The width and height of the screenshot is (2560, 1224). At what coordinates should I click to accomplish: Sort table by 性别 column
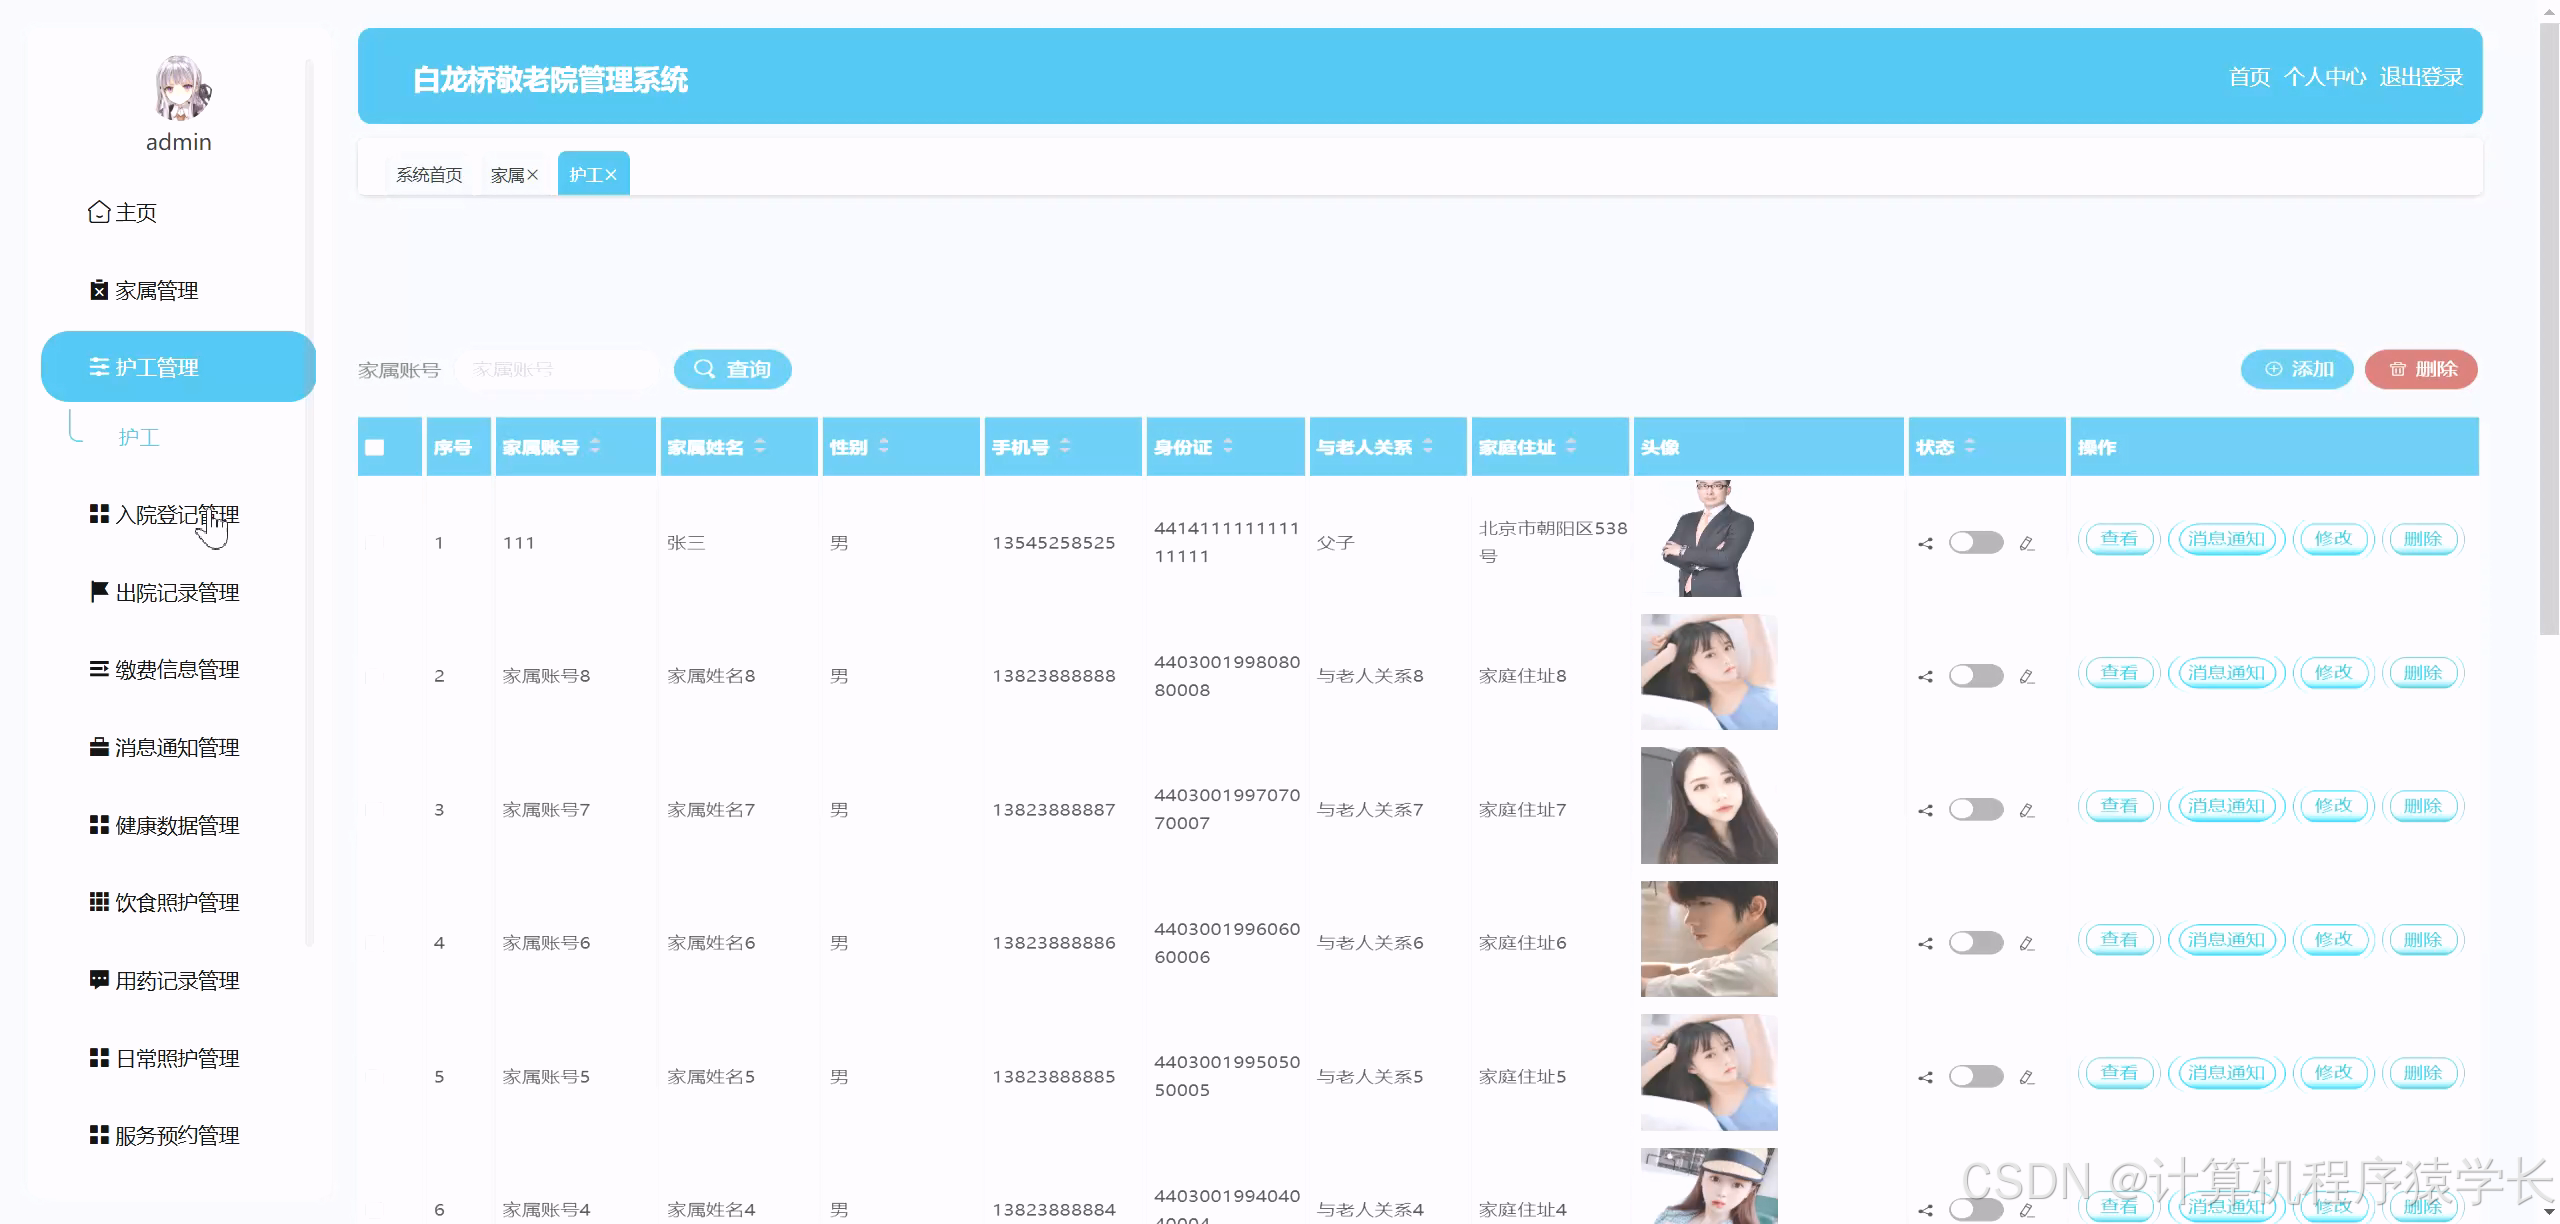tap(884, 446)
